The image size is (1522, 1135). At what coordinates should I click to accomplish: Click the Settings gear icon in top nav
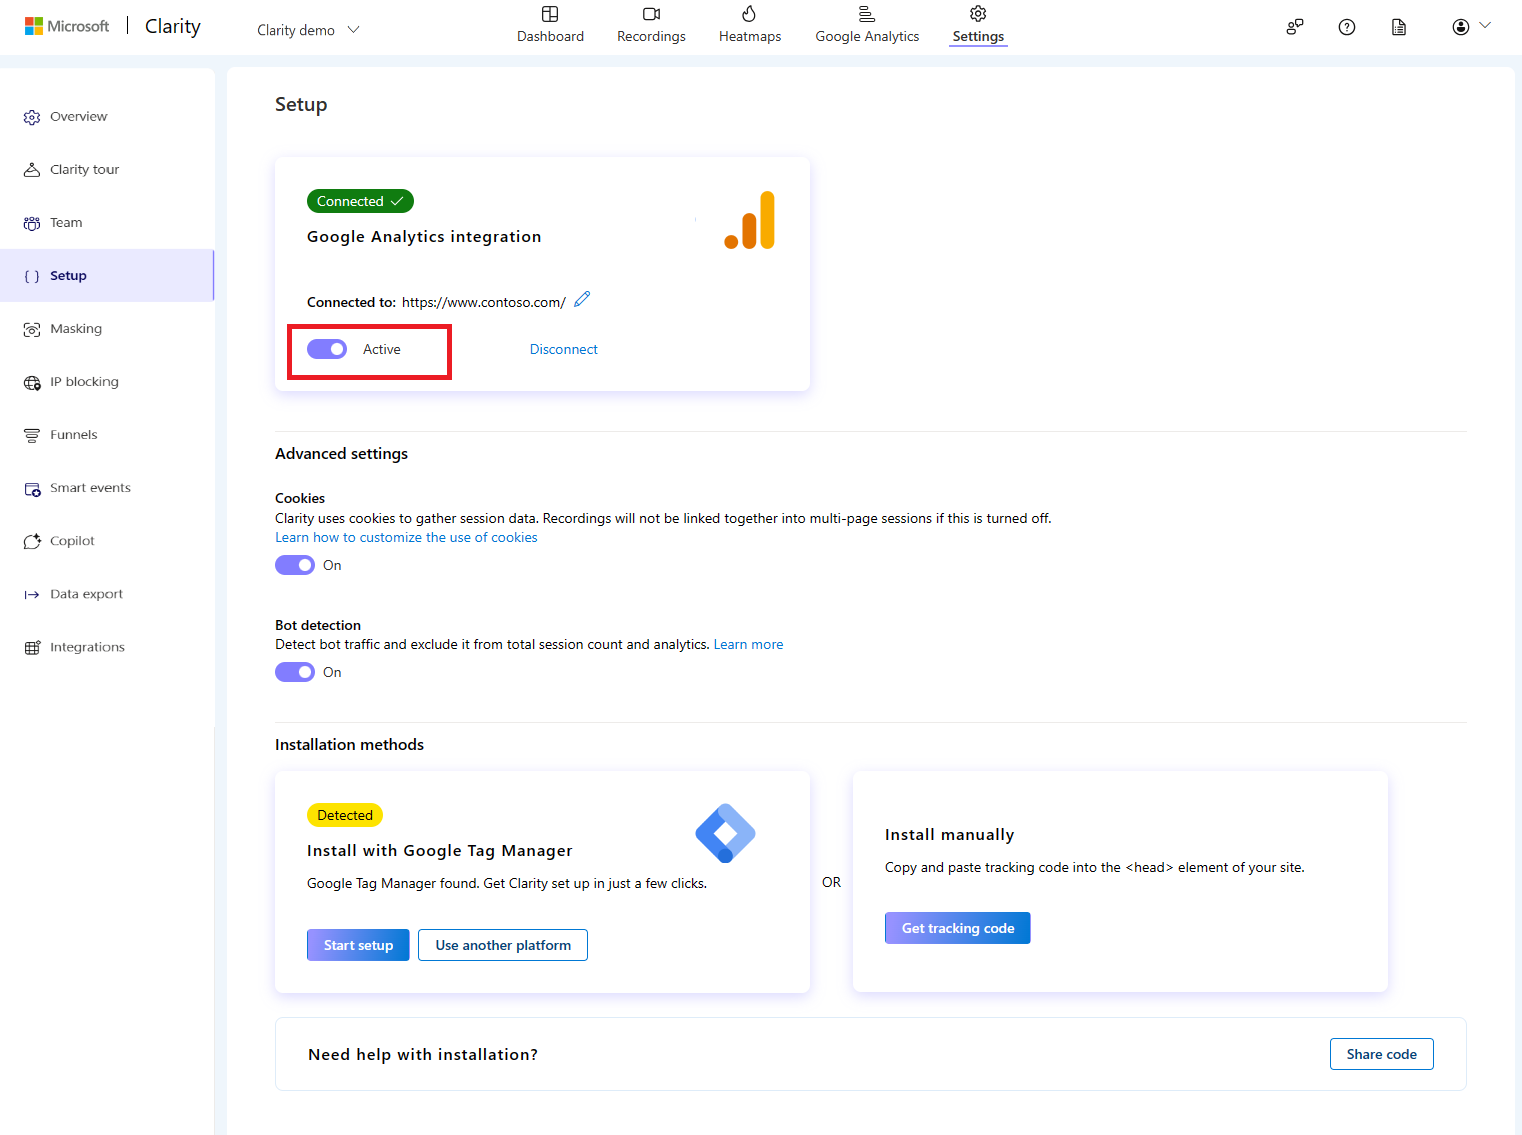pyautogui.click(x=978, y=14)
